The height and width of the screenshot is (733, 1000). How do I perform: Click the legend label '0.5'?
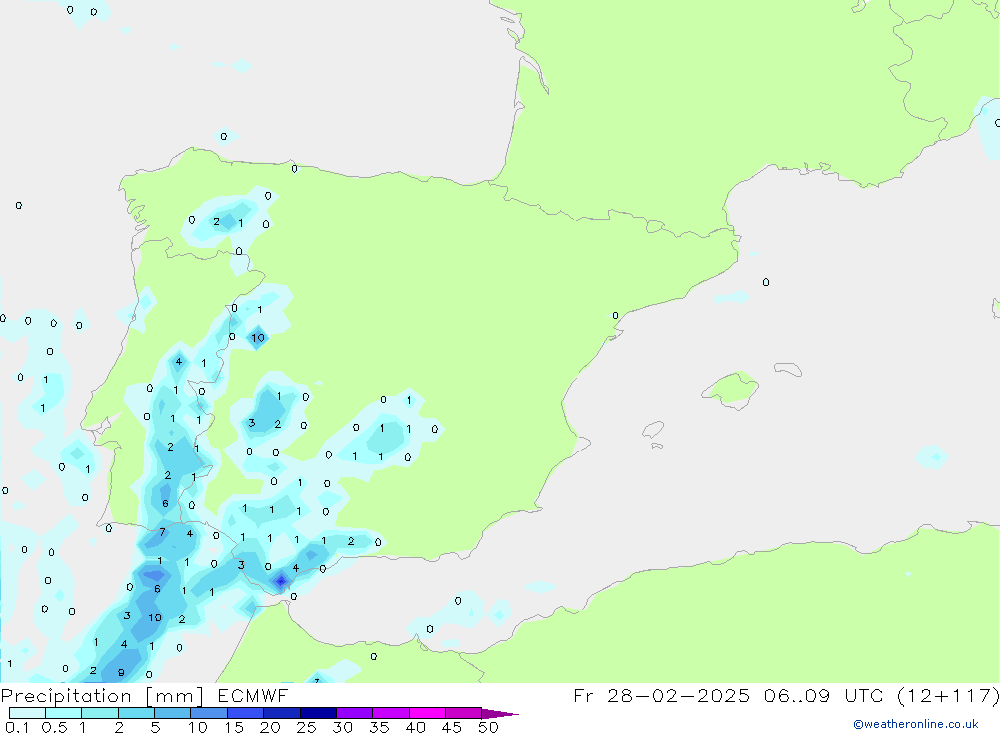coord(55,727)
